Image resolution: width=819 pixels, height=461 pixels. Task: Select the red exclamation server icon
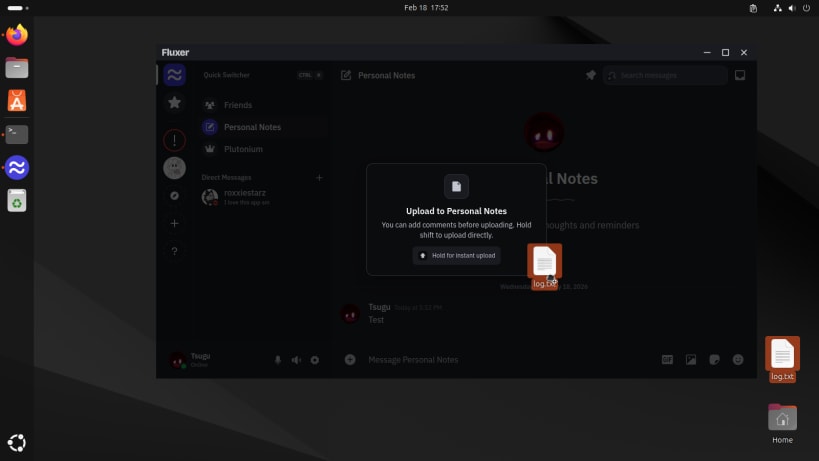click(x=174, y=140)
